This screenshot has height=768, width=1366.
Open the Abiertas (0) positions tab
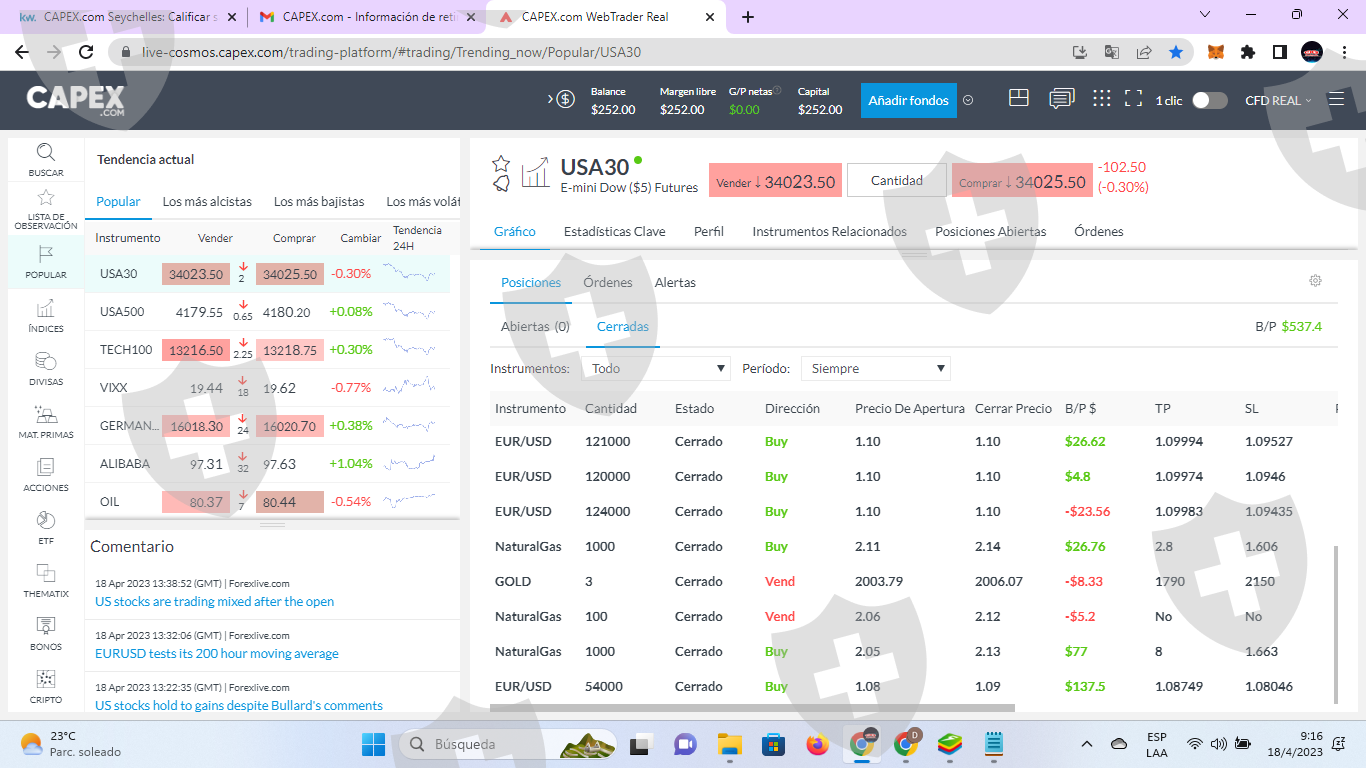click(535, 327)
